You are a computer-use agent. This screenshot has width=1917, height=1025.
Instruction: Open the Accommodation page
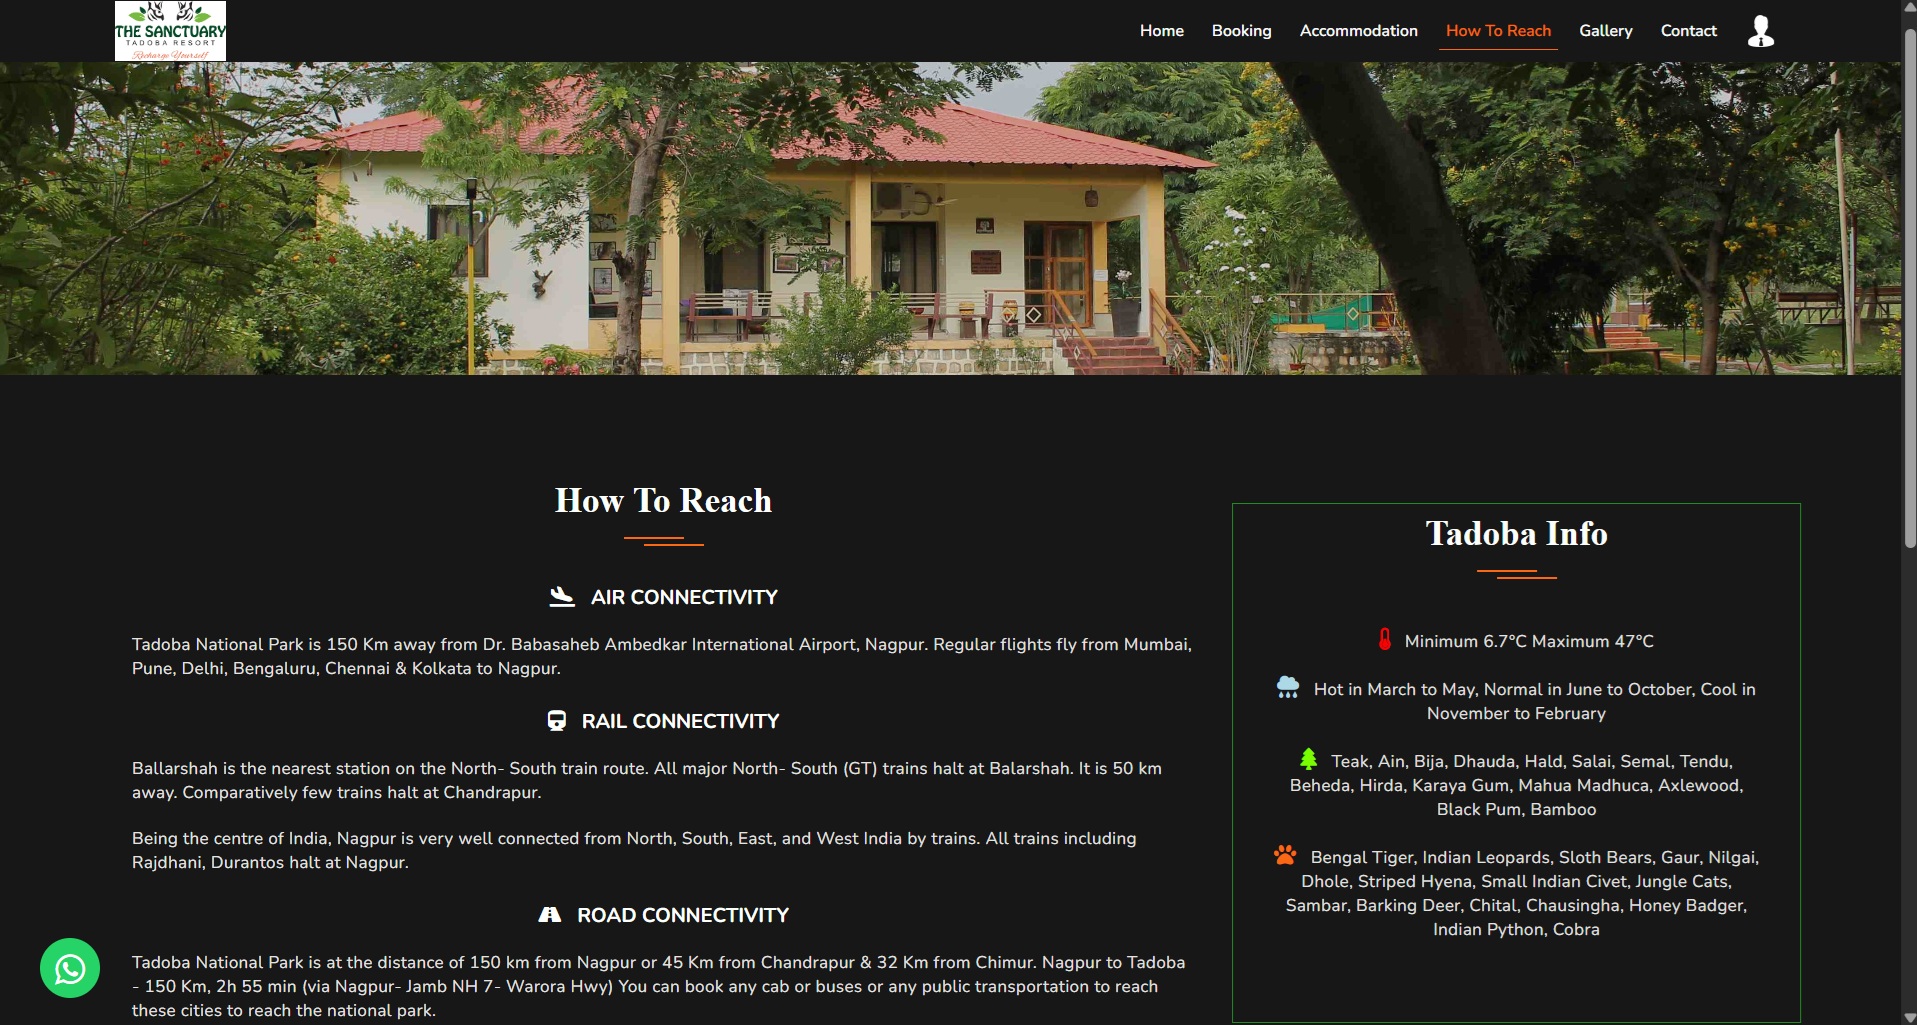point(1358,31)
